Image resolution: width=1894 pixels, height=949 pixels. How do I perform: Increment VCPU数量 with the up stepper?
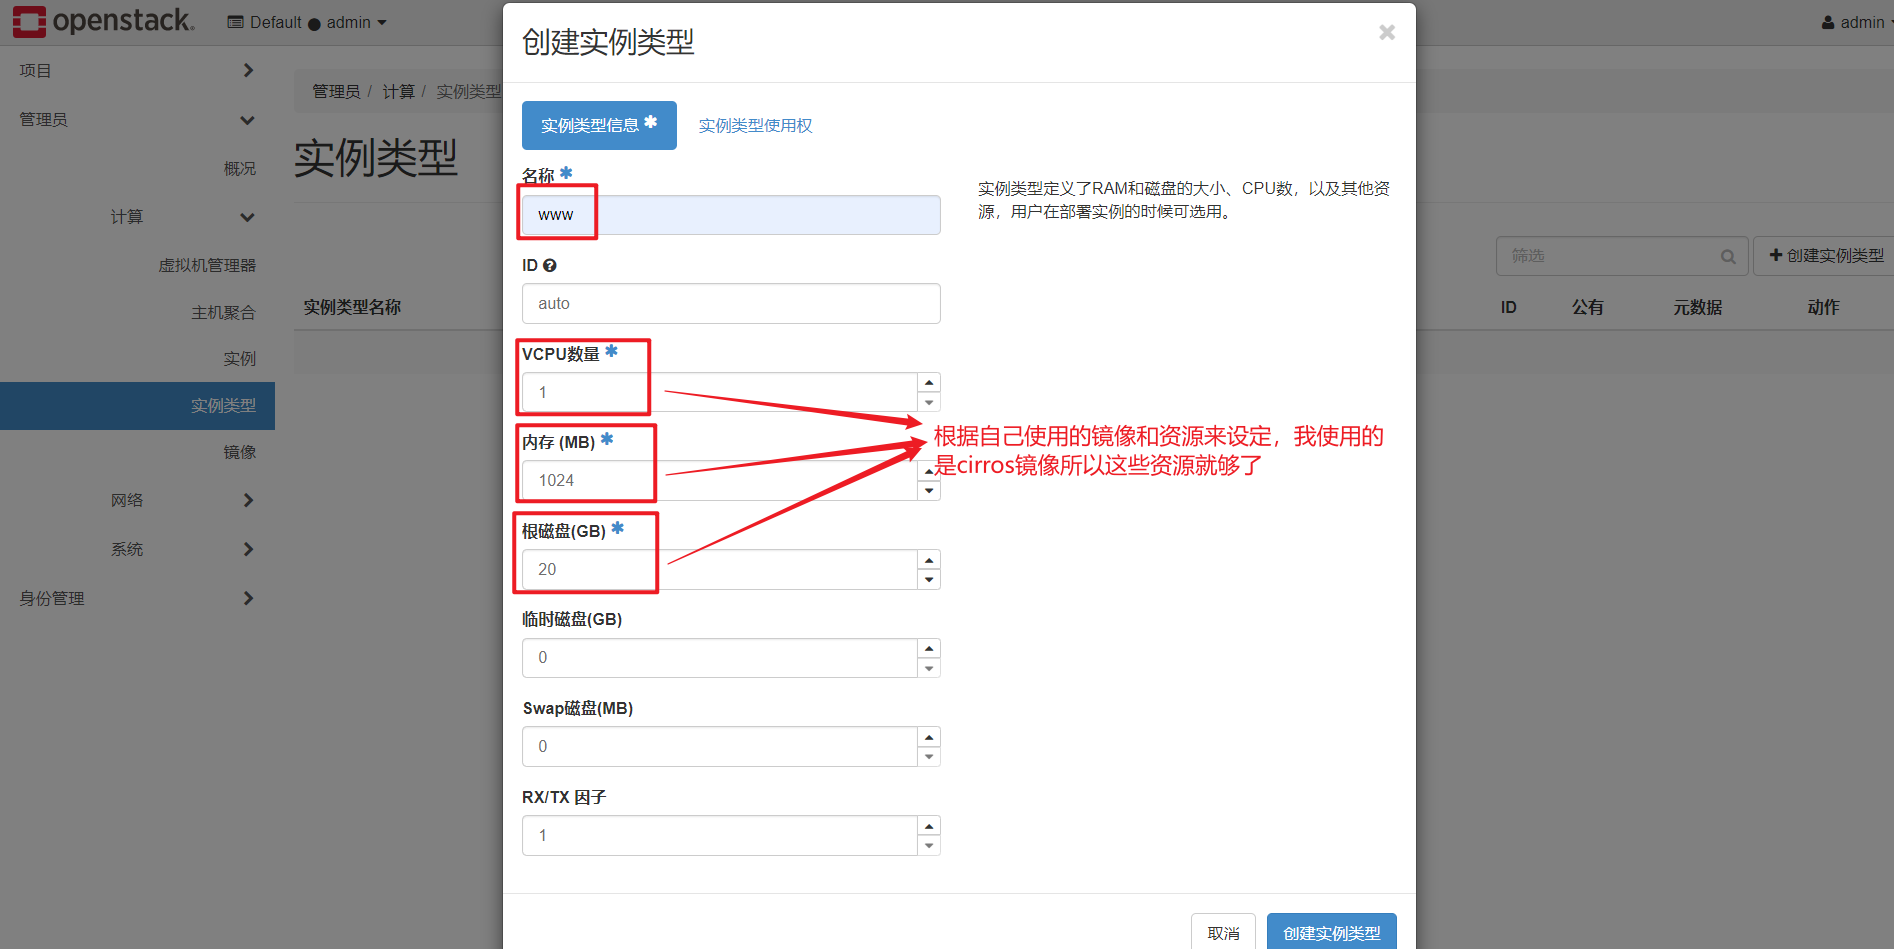(929, 381)
